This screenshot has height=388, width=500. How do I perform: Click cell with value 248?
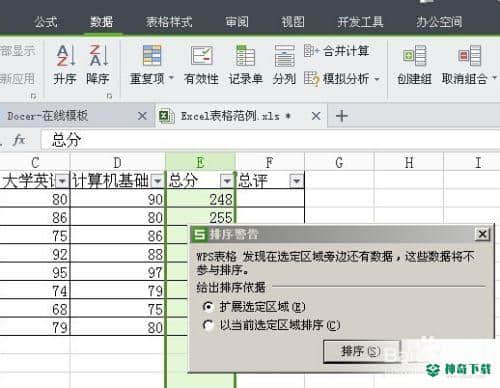tap(200, 199)
